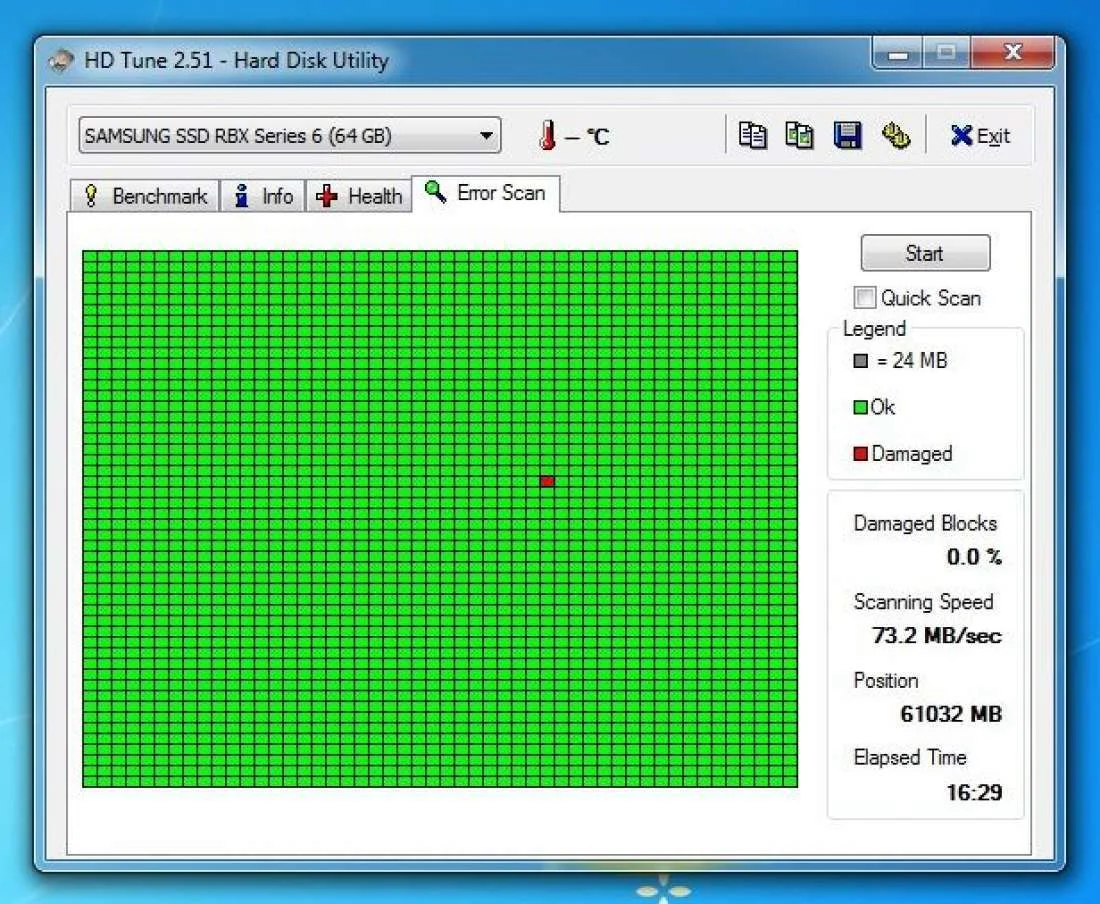Click the red Damaged legend swatch
The width and height of the screenshot is (1100, 904).
(860, 454)
